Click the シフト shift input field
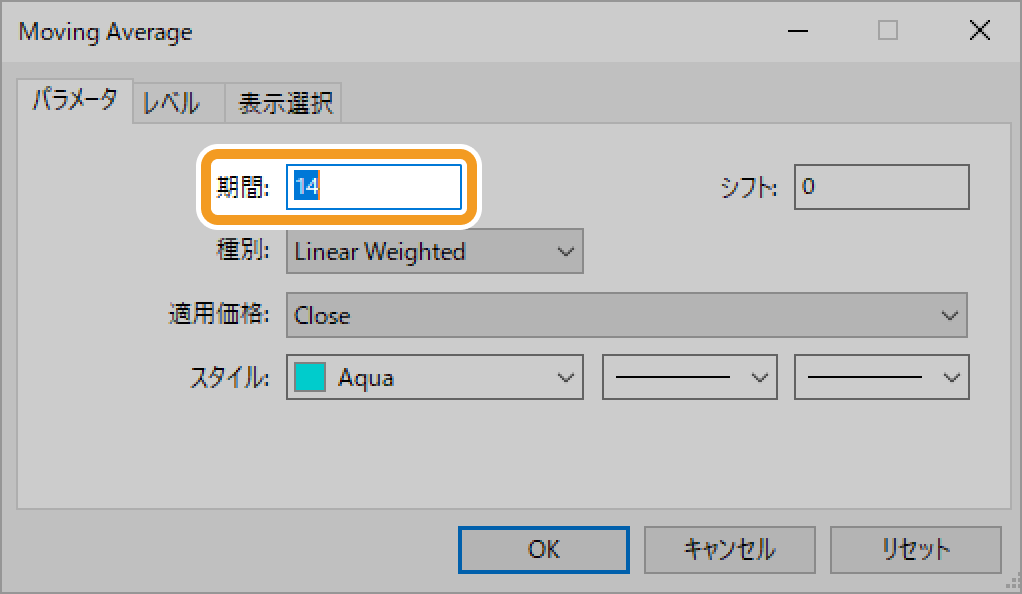1022x594 pixels. pos(881,187)
